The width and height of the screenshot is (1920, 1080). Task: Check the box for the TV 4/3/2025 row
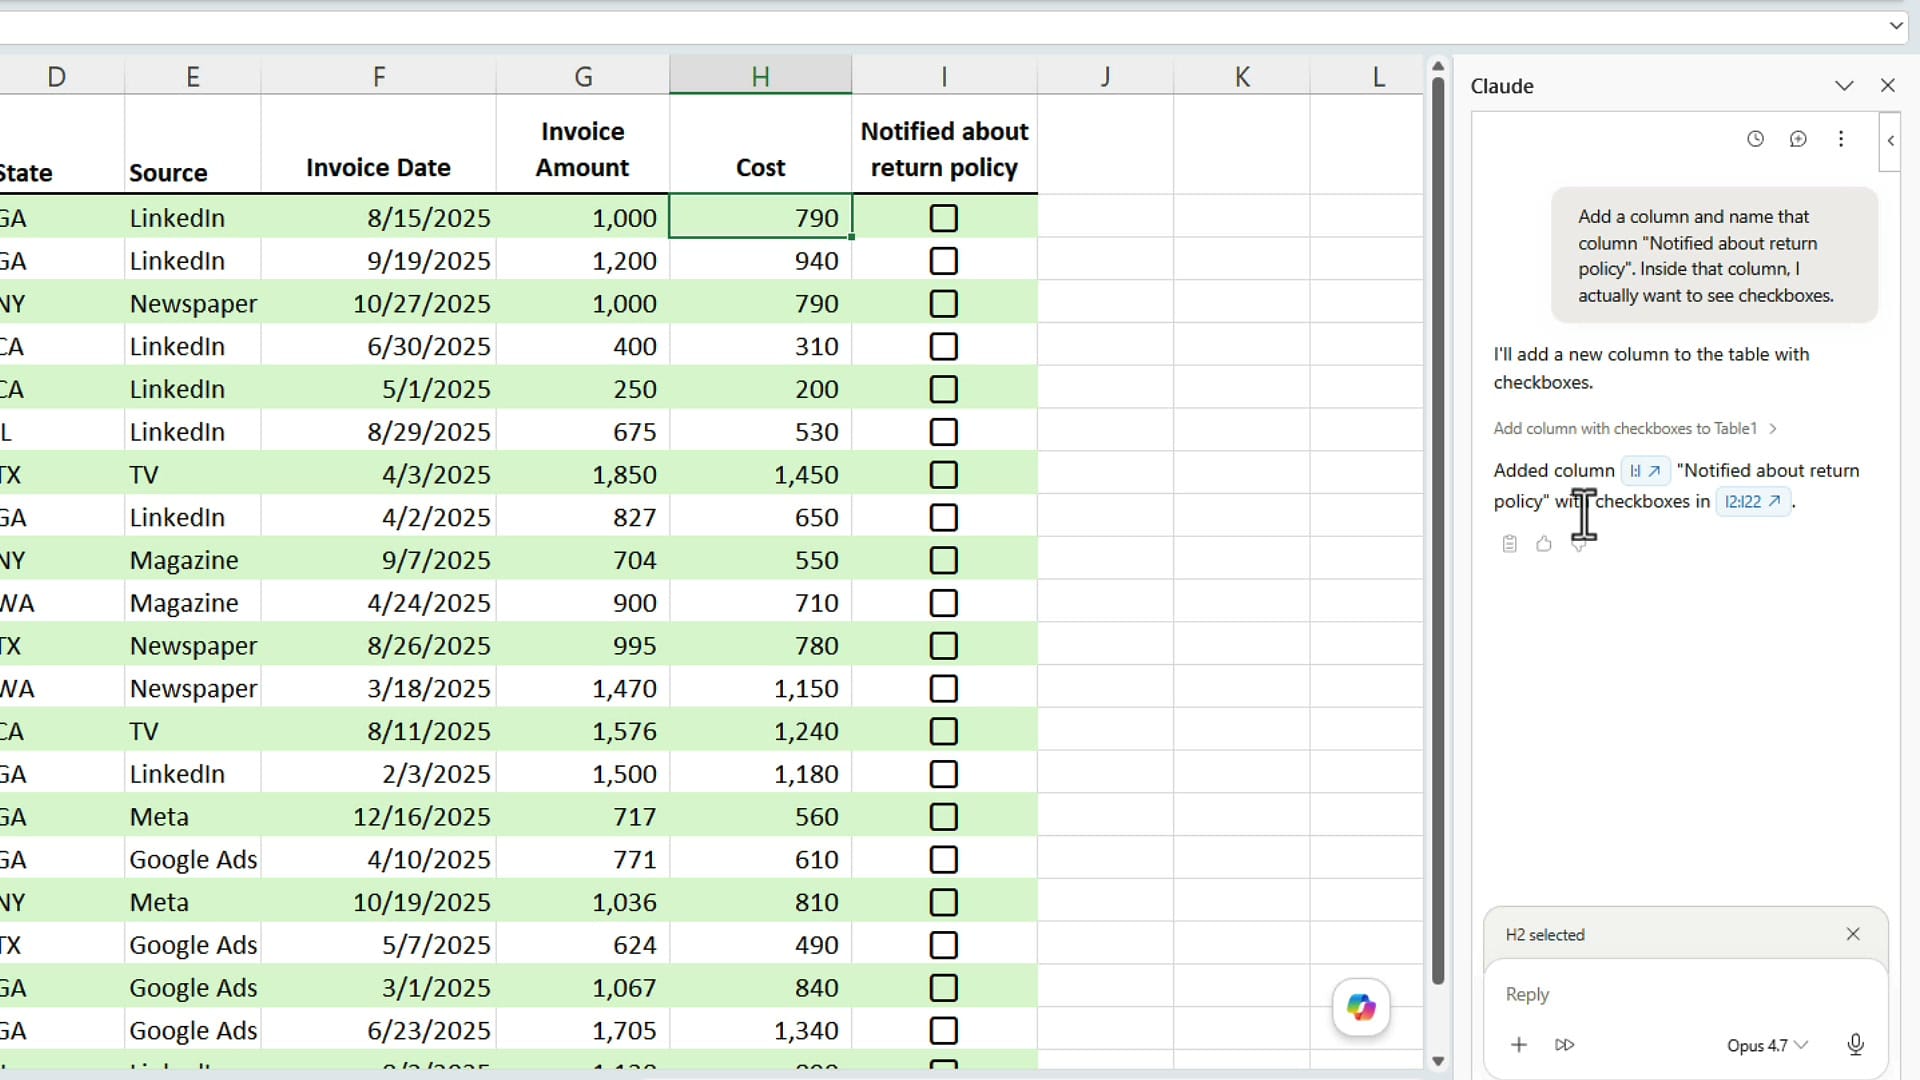coord(943,475)
